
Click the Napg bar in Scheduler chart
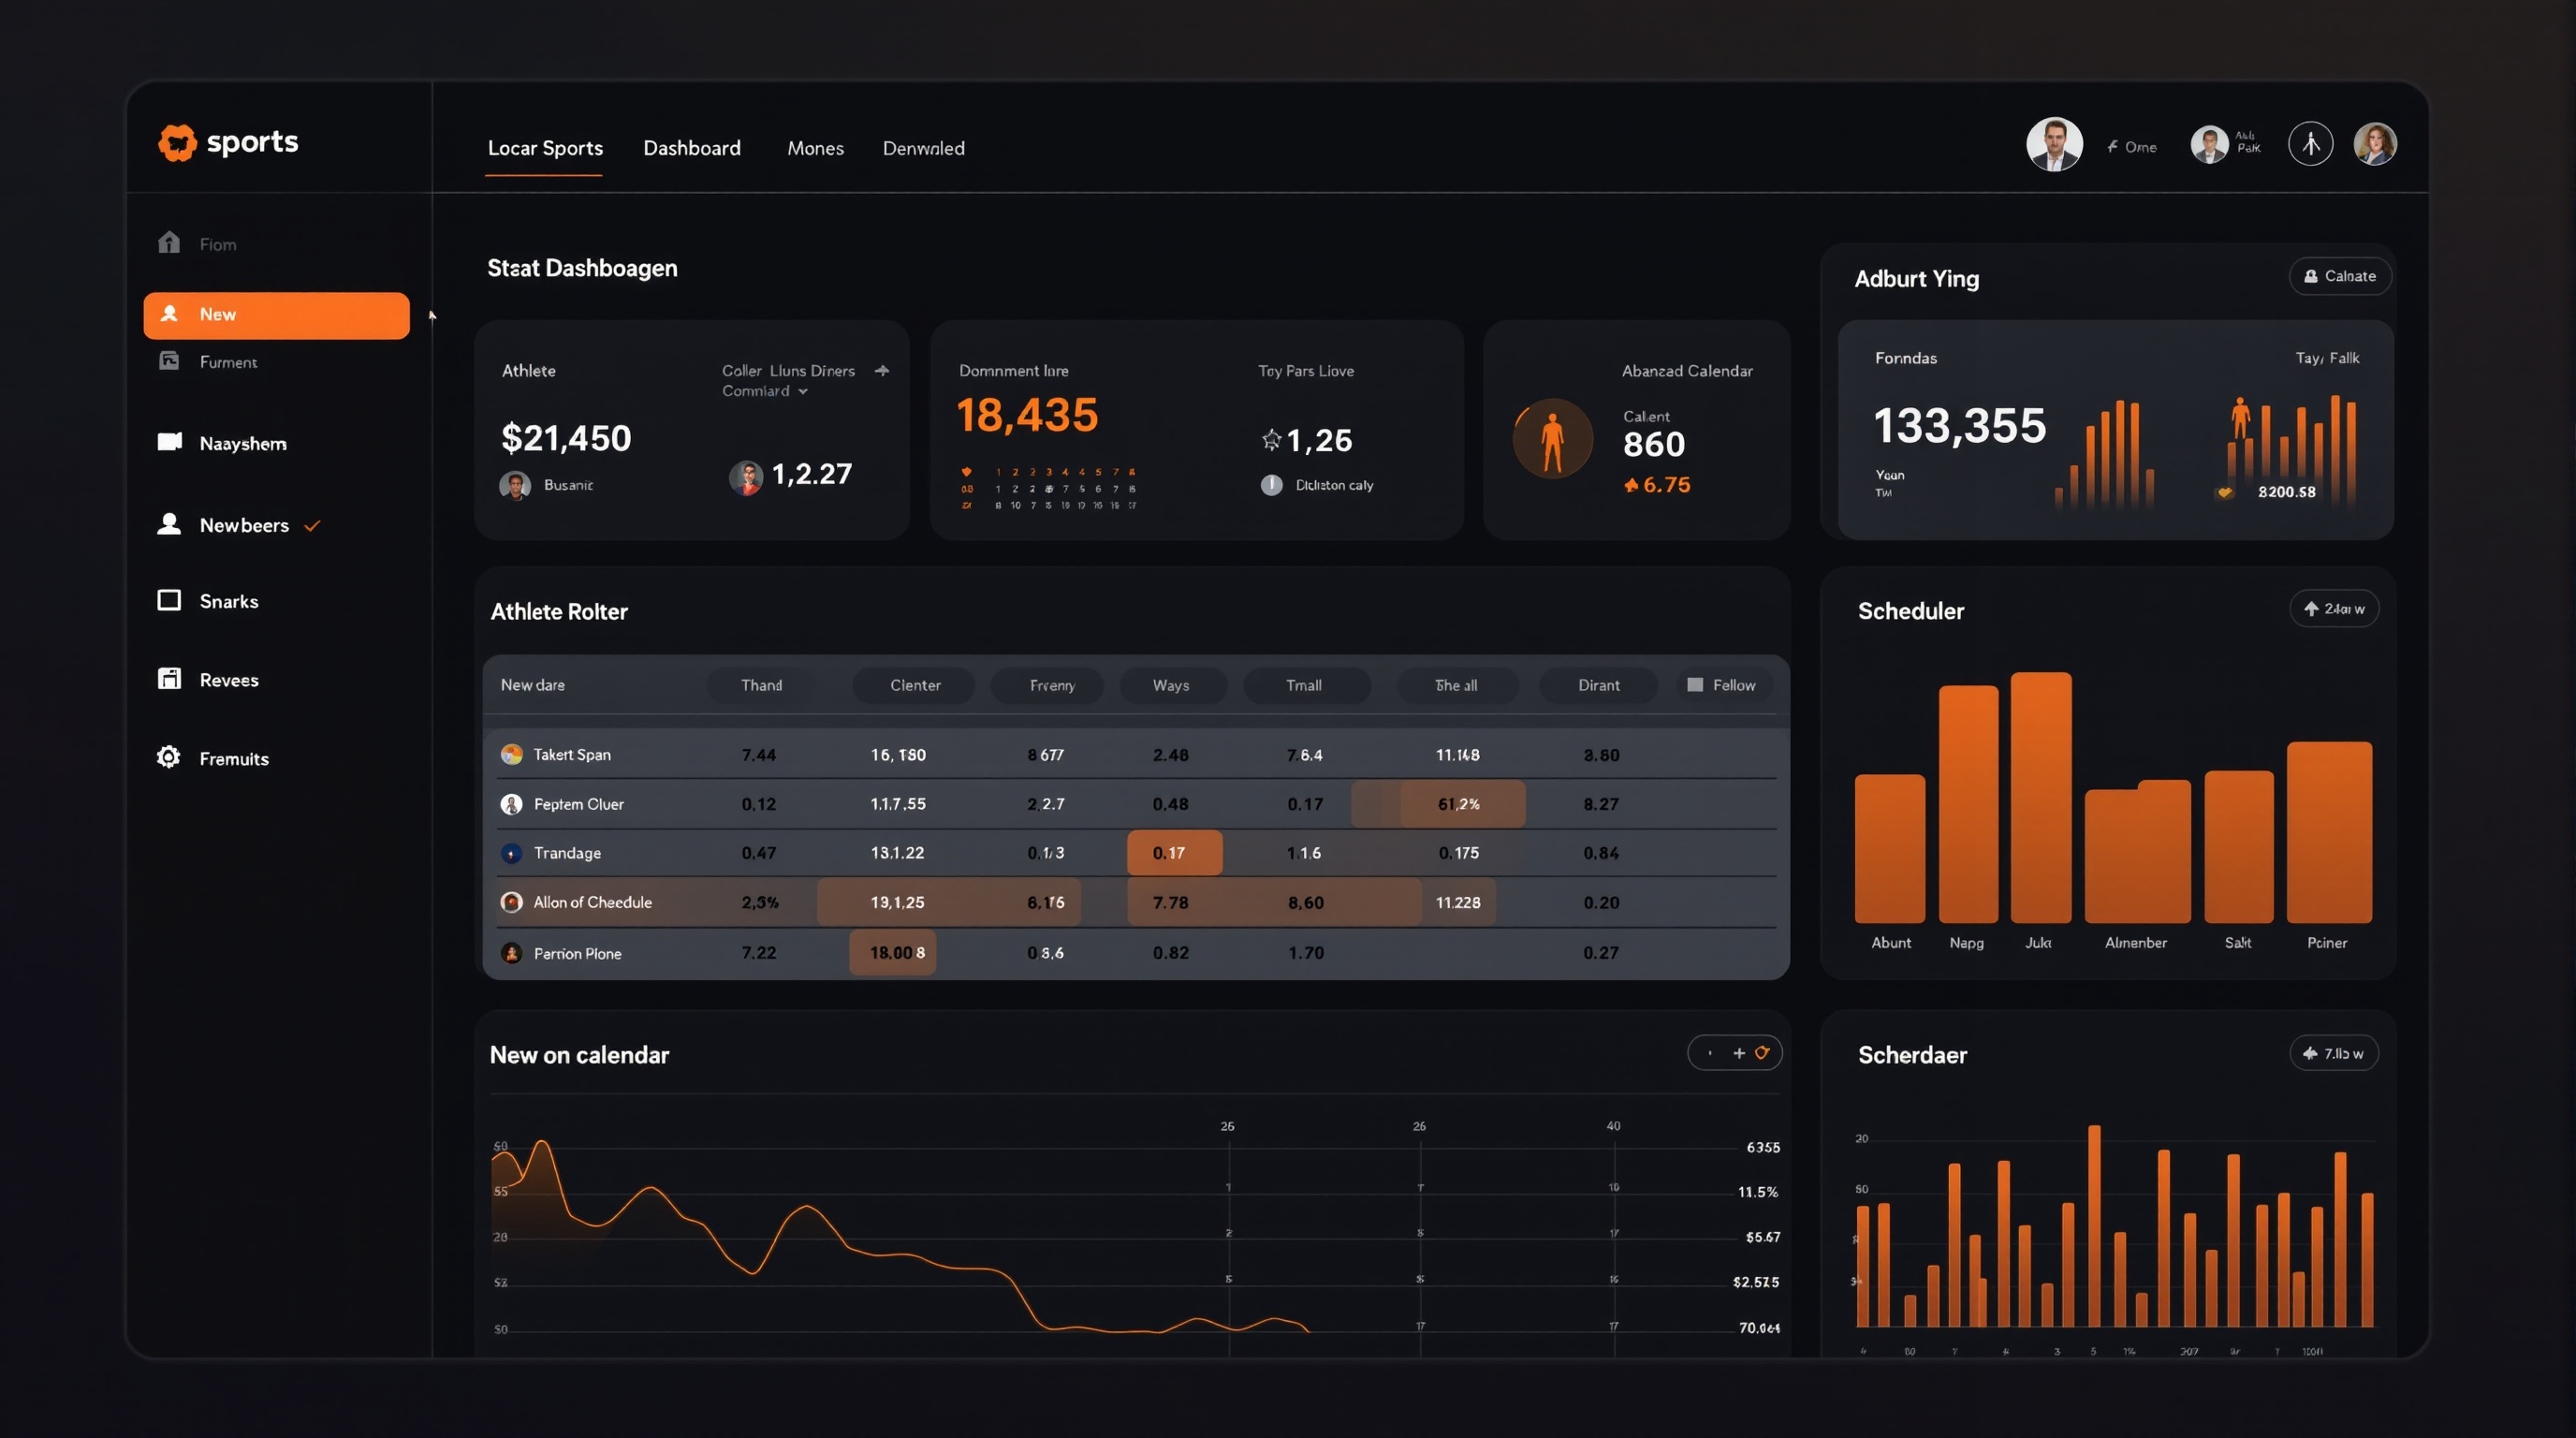(1968, 804)
